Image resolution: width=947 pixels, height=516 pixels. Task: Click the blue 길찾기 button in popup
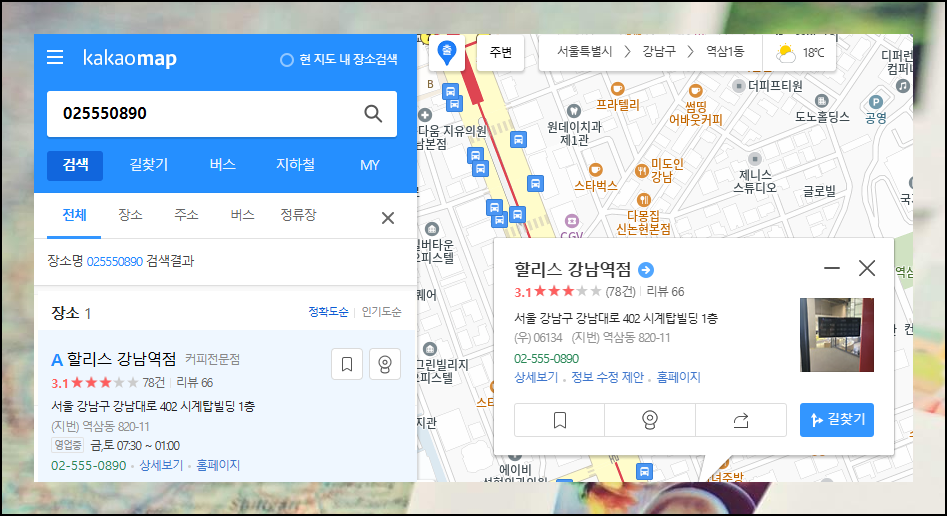point(836,420)
